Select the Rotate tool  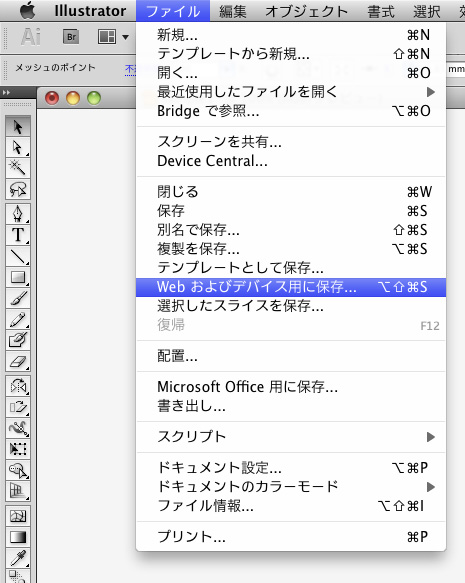(x=18, y=386)
